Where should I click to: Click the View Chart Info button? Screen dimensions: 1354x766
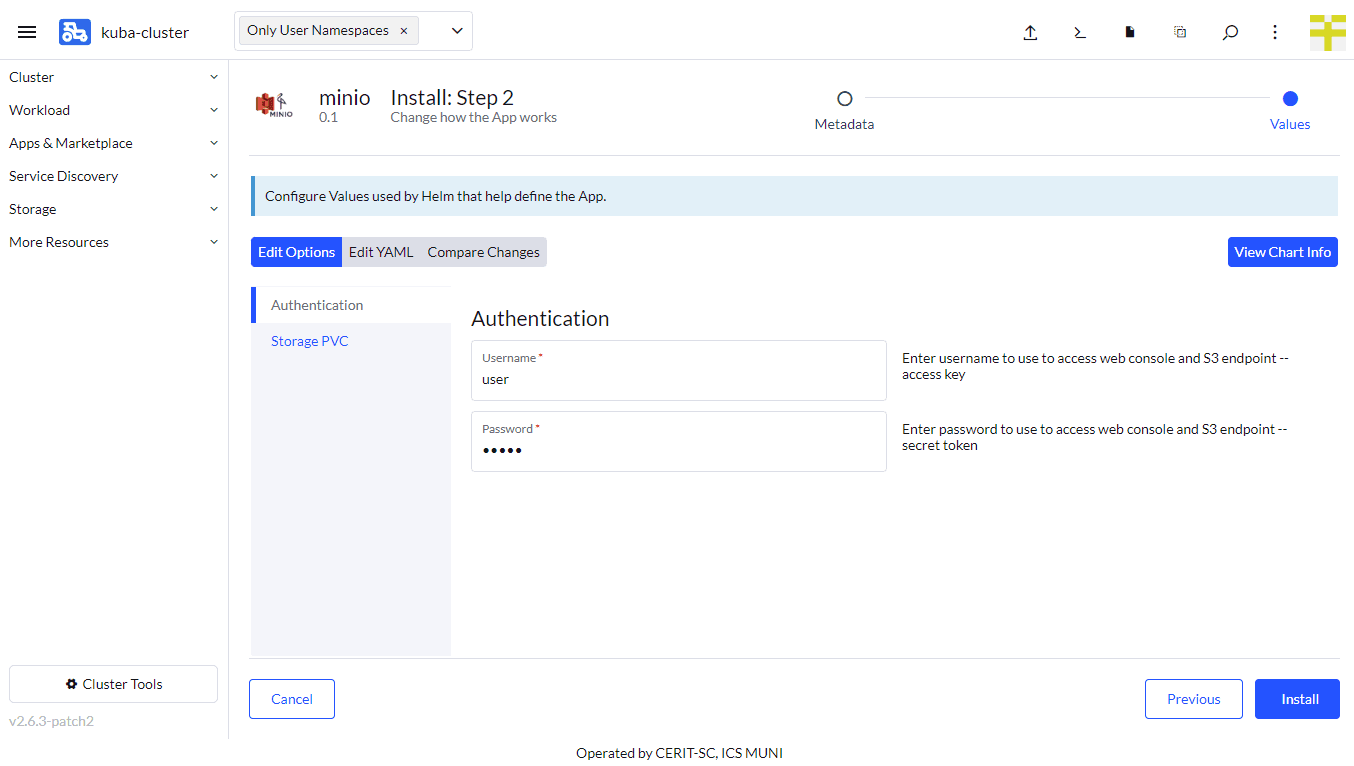click(x=1282, y=252)
